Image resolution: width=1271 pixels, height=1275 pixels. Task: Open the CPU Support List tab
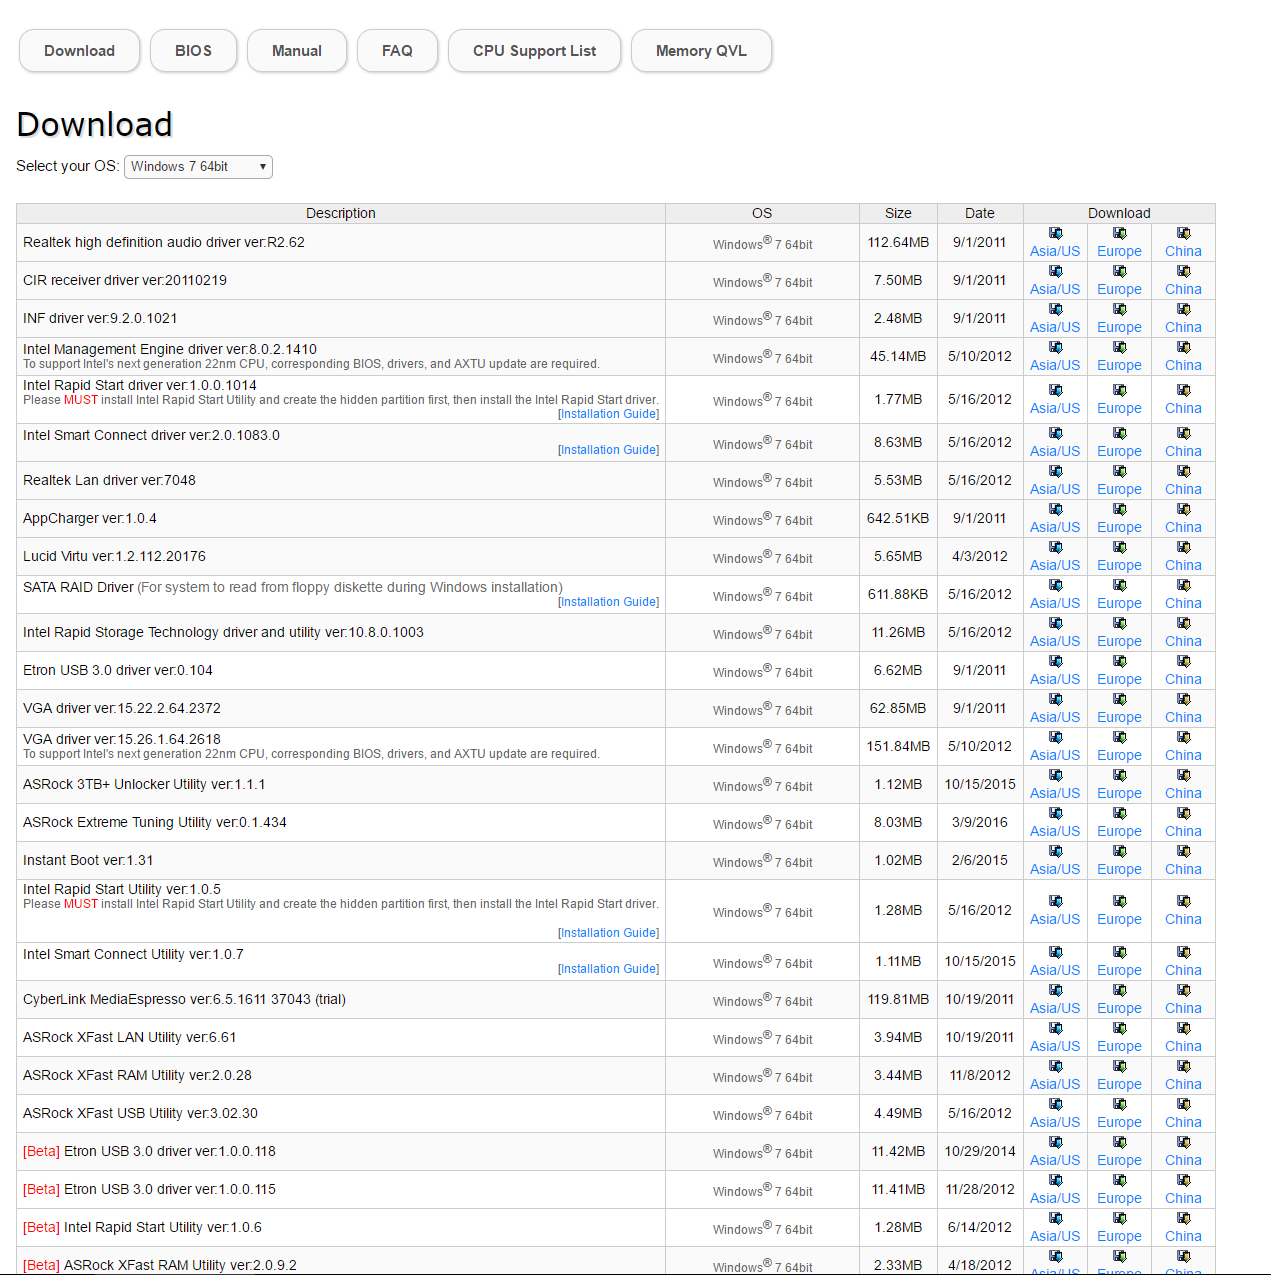point(534,51)
